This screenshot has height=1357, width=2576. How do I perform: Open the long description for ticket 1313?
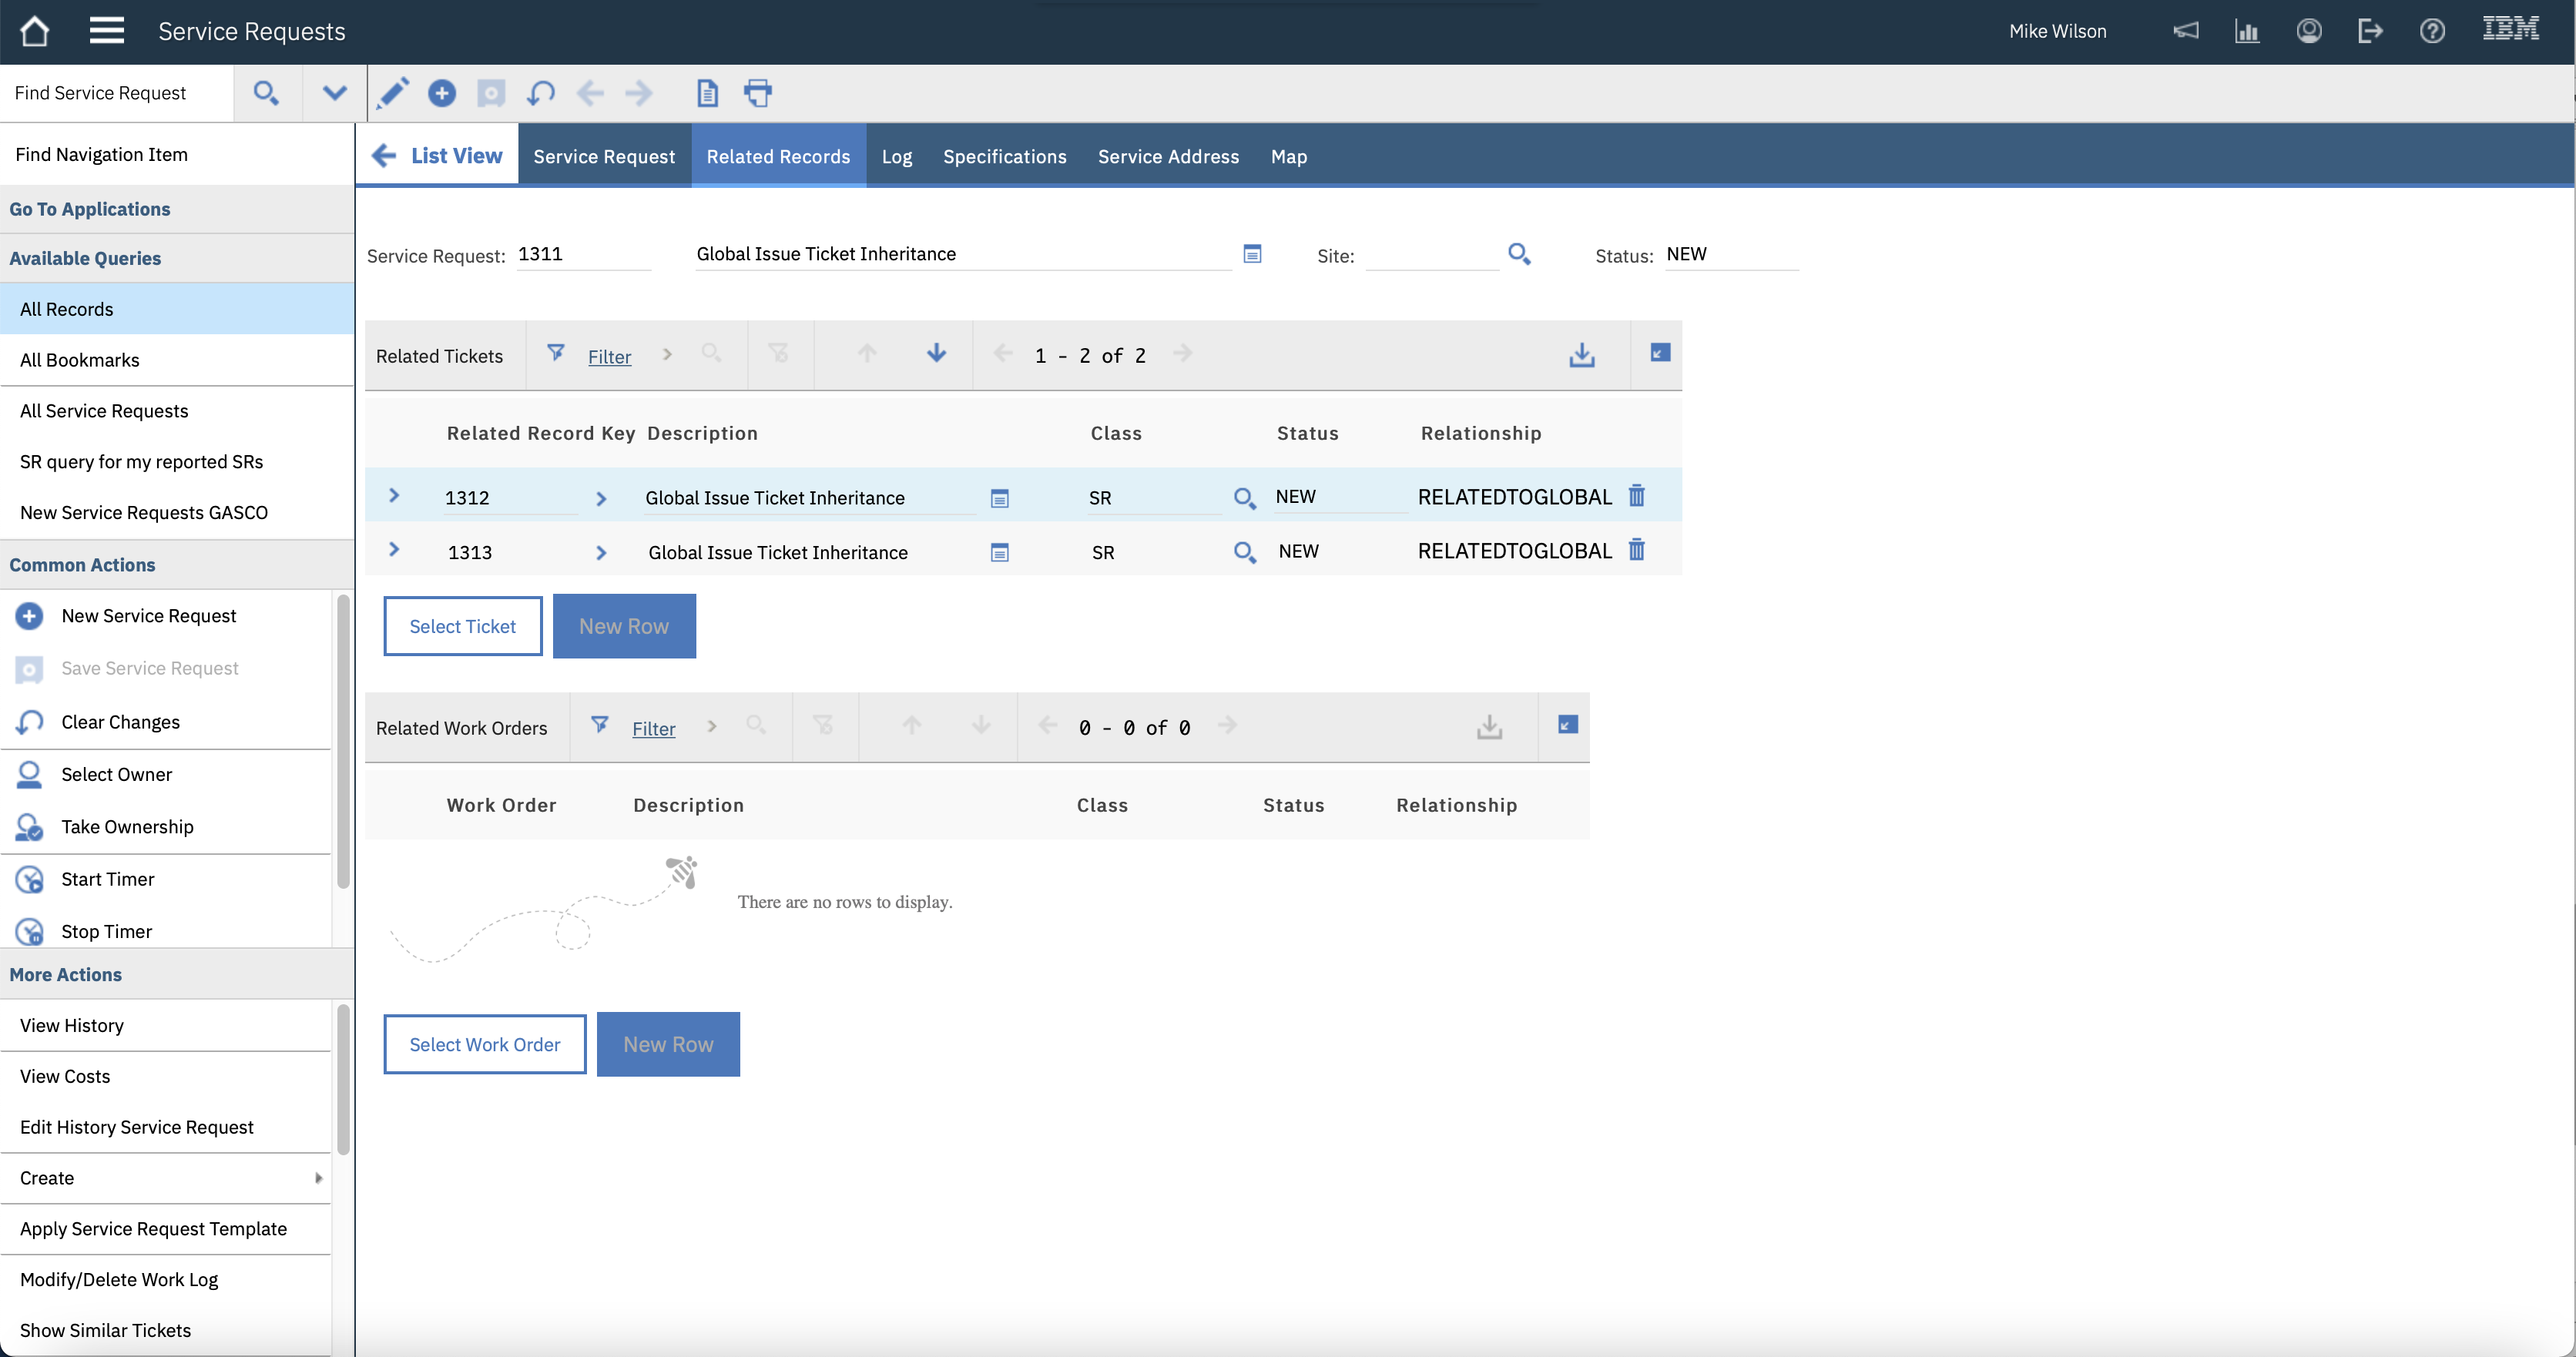[x=999, y=552]
